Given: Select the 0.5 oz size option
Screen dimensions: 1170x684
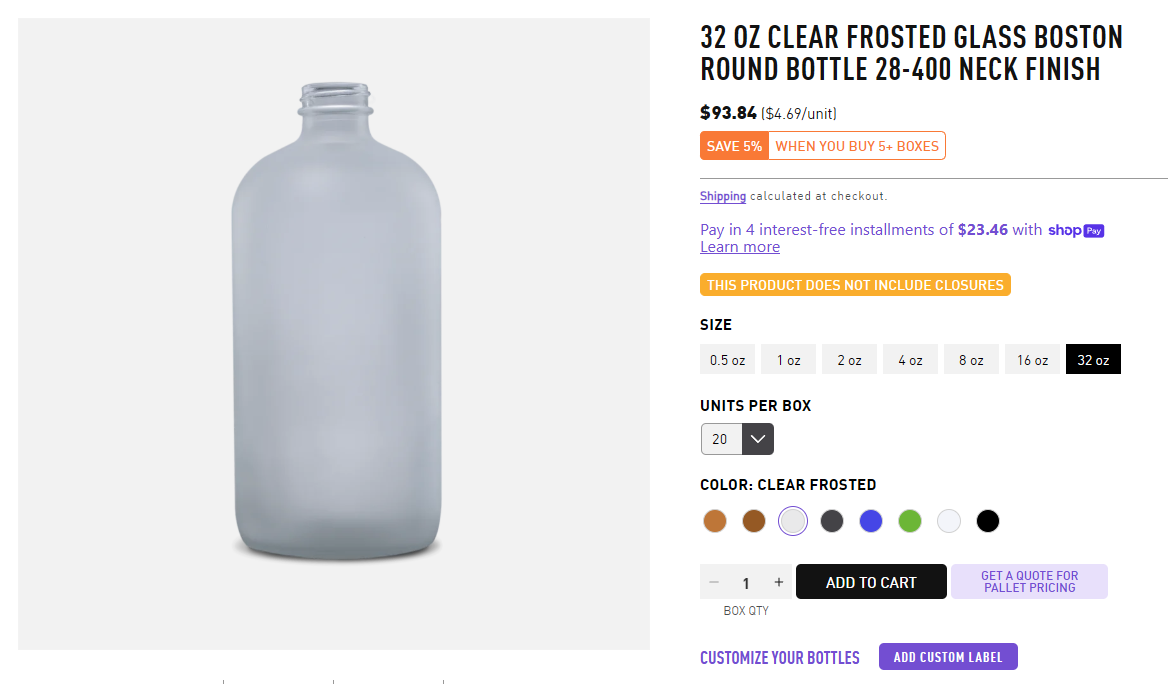Looking at the screenshot, I should pos(727,360).
